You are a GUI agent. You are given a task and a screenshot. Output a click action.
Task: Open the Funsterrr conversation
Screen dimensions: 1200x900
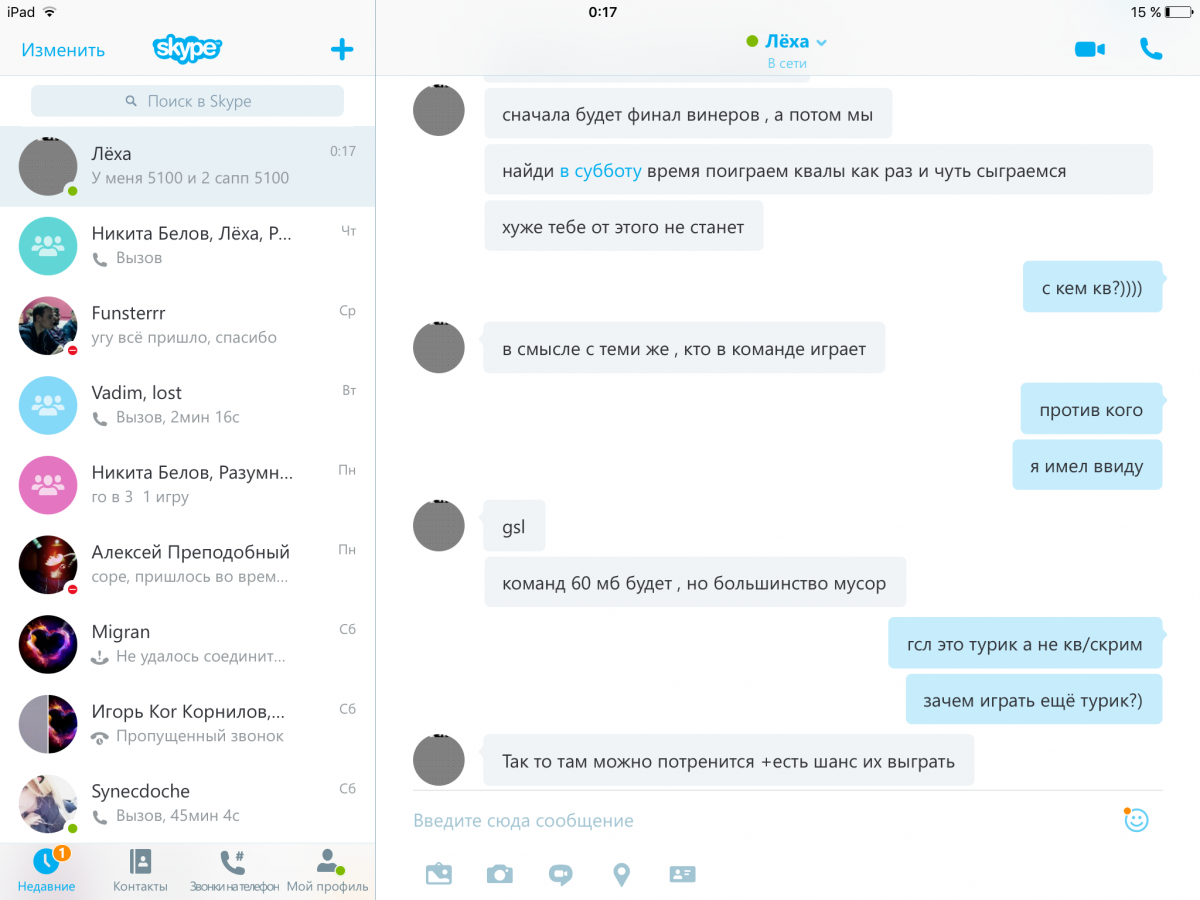pos(187,325)
